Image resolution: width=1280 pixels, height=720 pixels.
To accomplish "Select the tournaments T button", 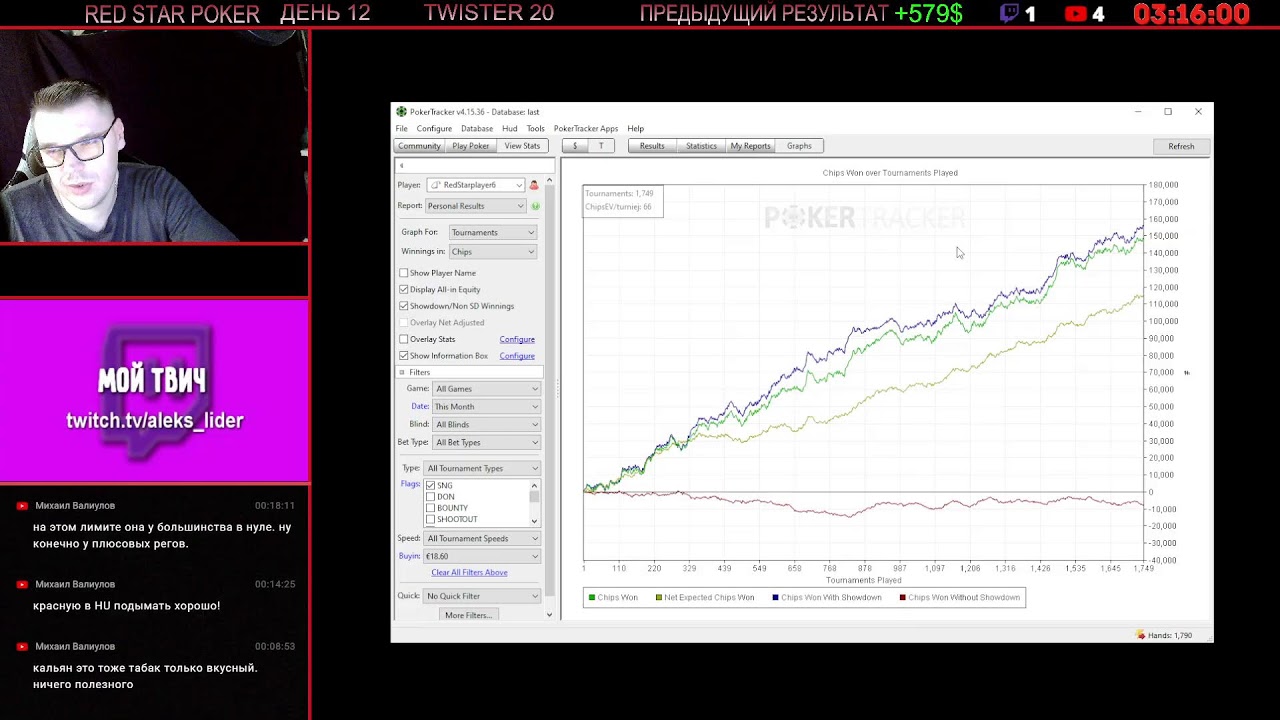I will click(601, 146).
